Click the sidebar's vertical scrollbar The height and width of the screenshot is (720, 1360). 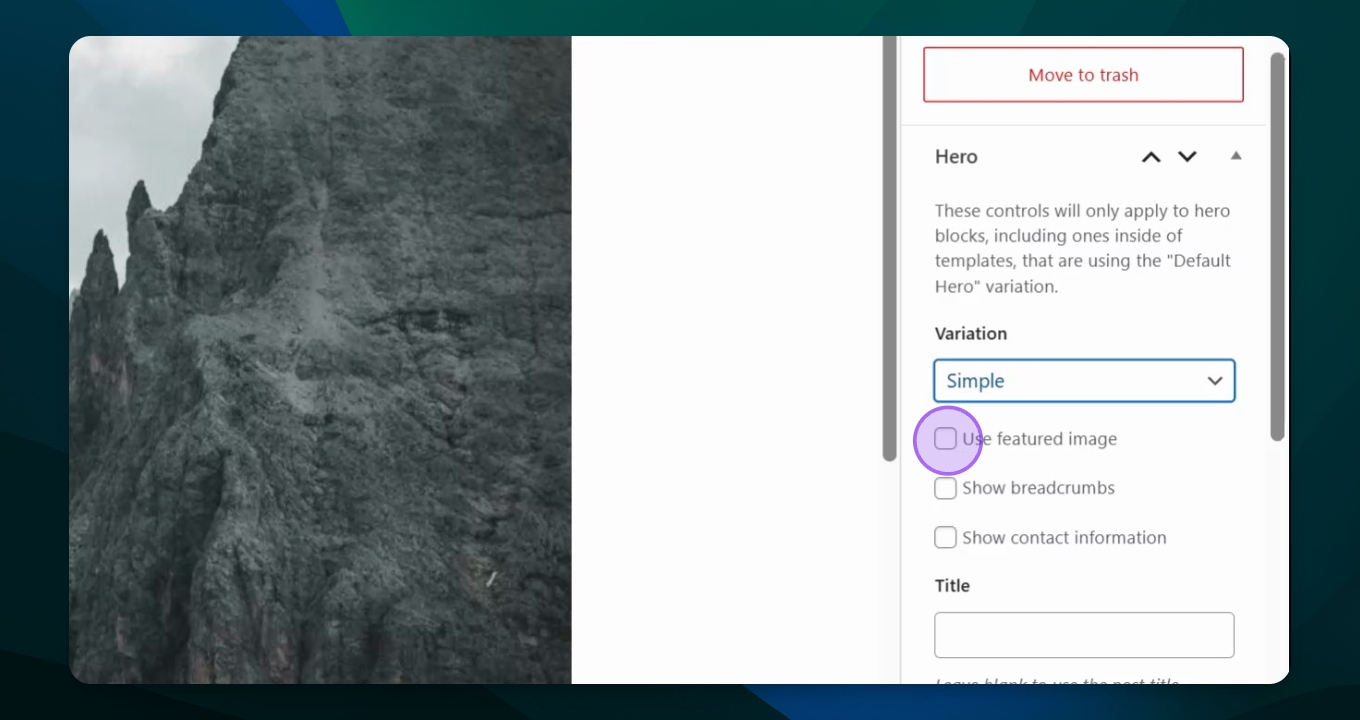pyautogui.click(x=1277, y=246)
